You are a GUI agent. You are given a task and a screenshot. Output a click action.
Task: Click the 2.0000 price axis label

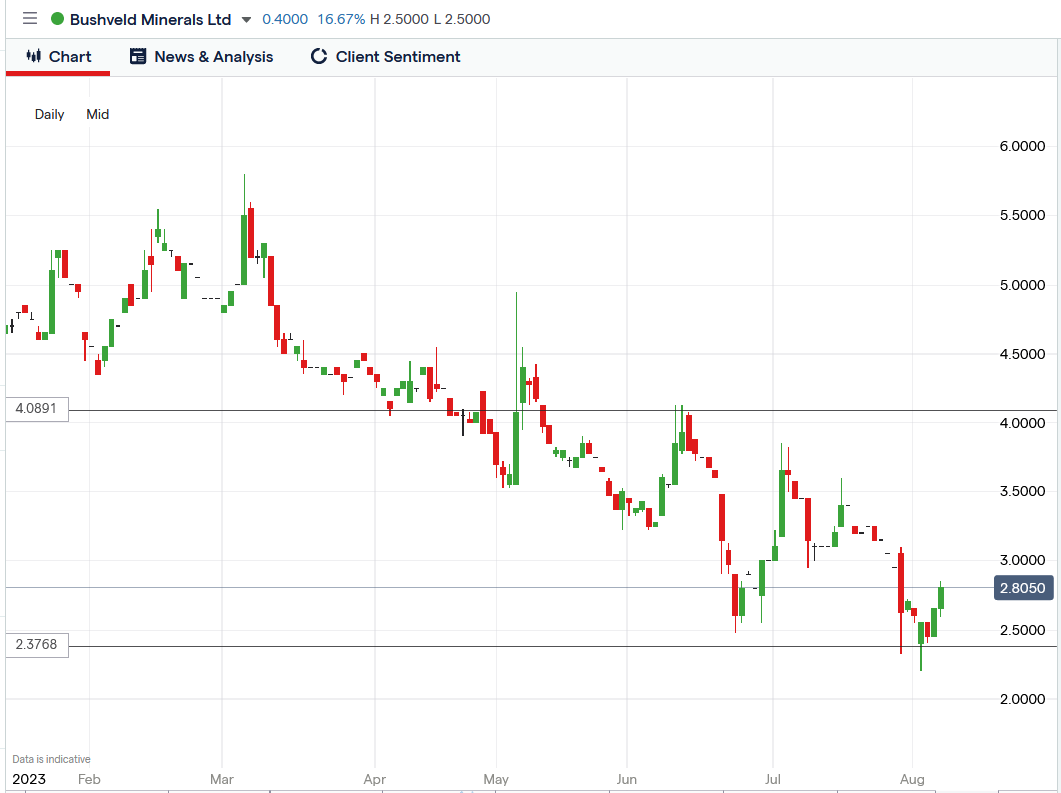[x=1022, y=699]
